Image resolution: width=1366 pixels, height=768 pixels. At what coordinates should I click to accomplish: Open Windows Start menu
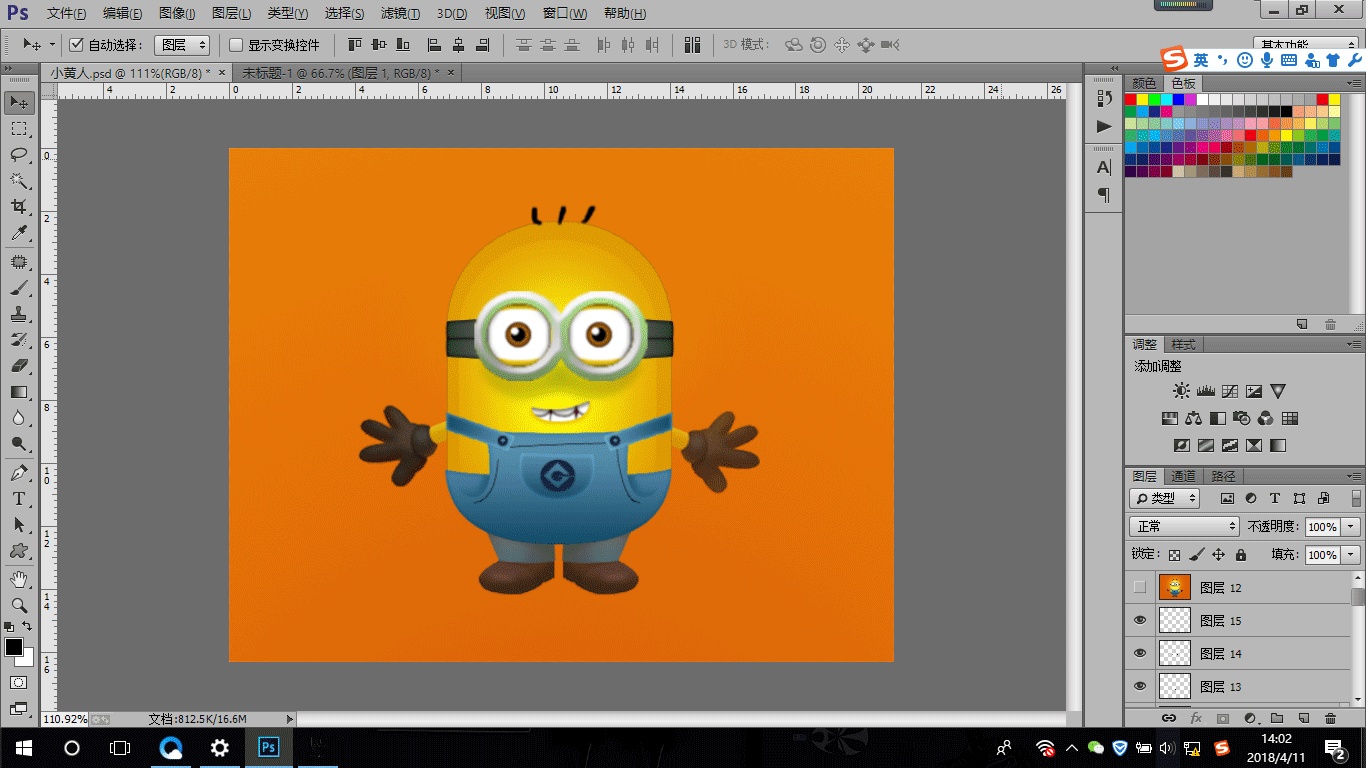(24, 747)
